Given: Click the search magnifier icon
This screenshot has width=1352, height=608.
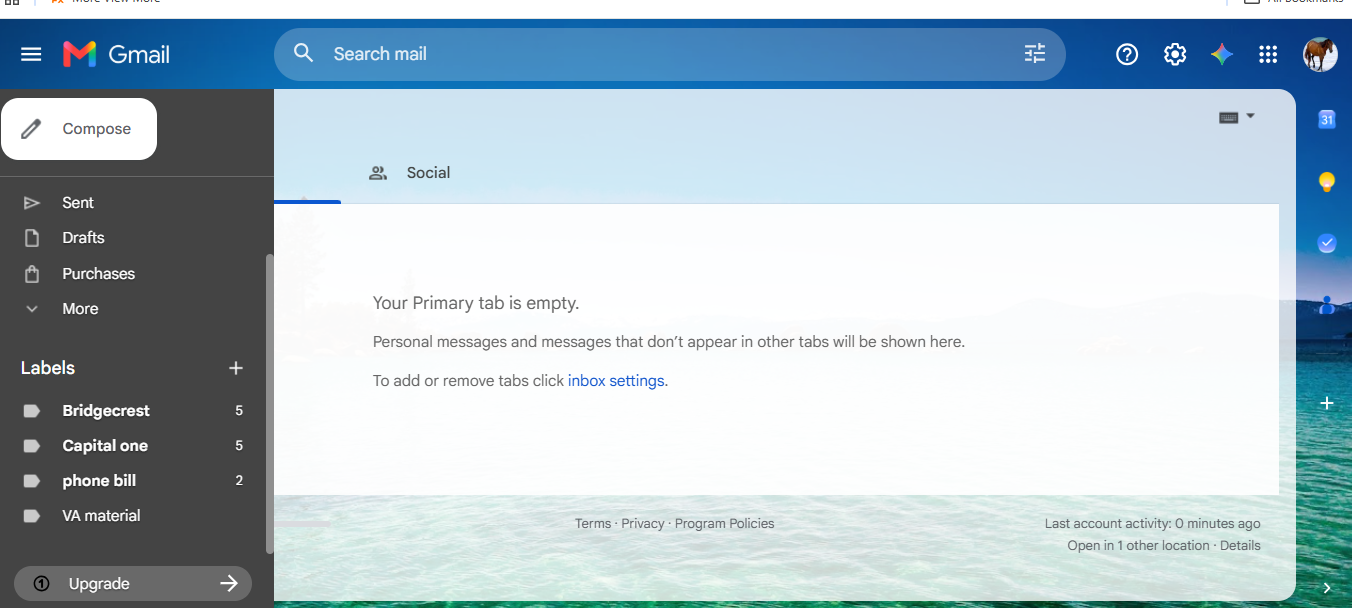Looking at the screenshot, I should pos(304,53).
